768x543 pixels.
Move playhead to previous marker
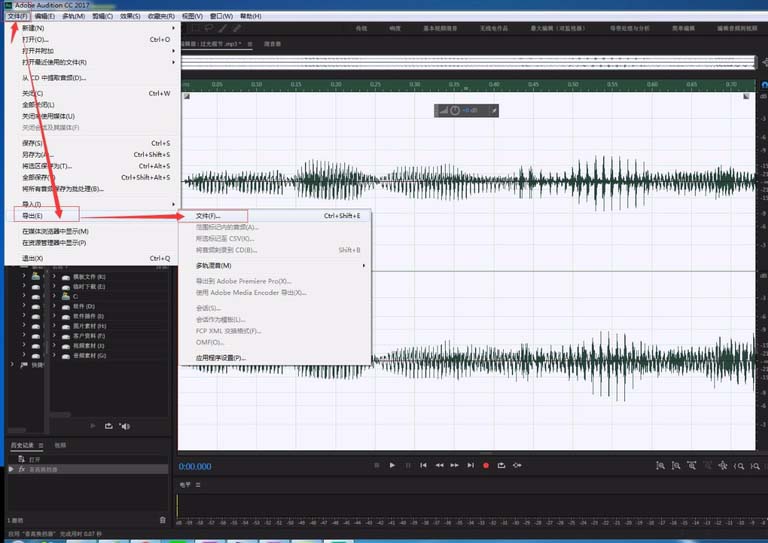coord(424,465)
